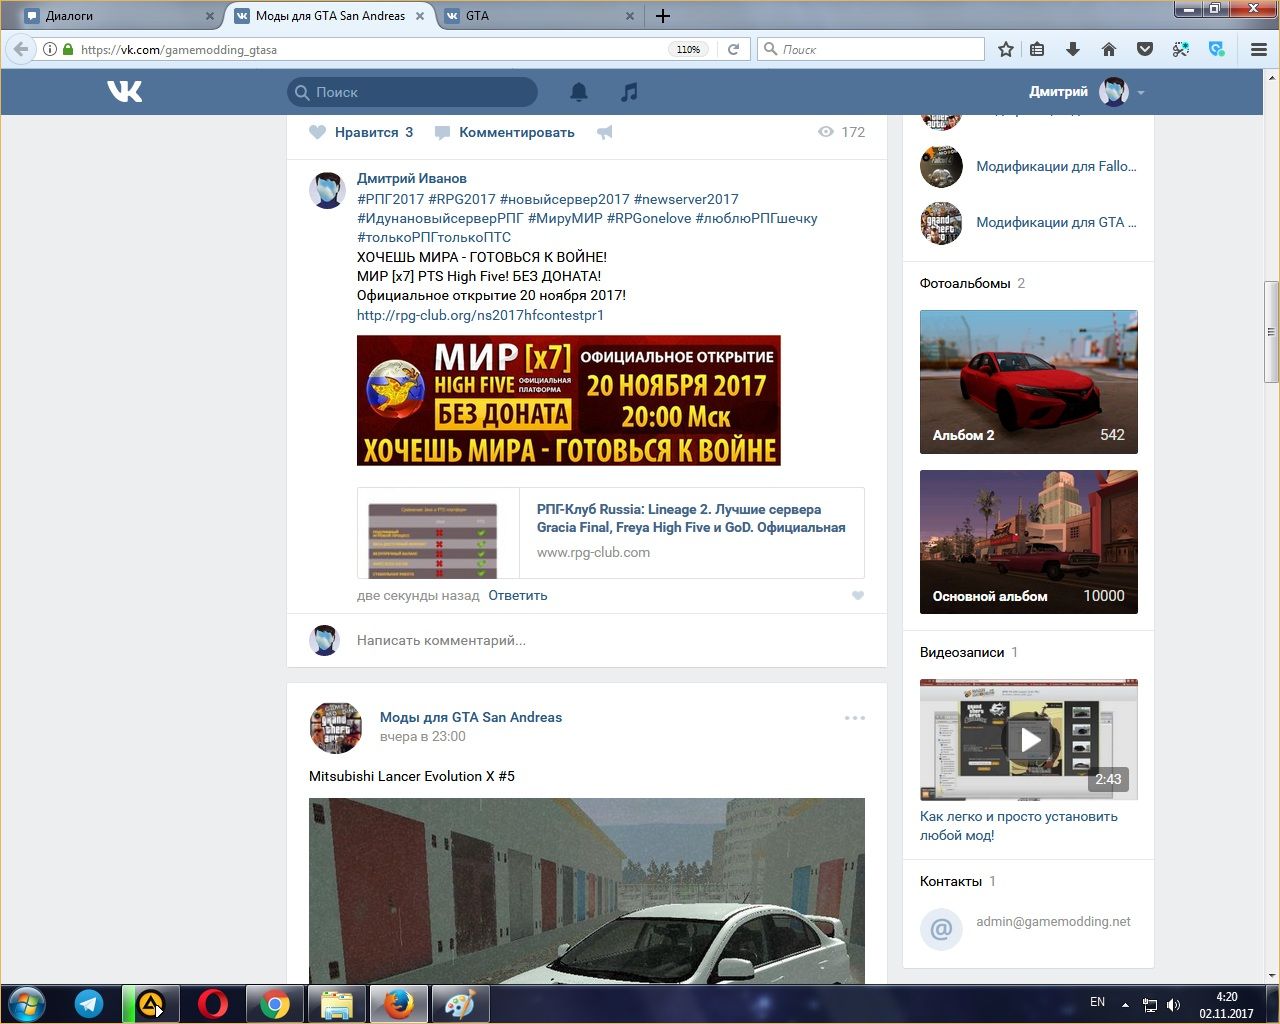Open a new browser tab

(663, 16)
